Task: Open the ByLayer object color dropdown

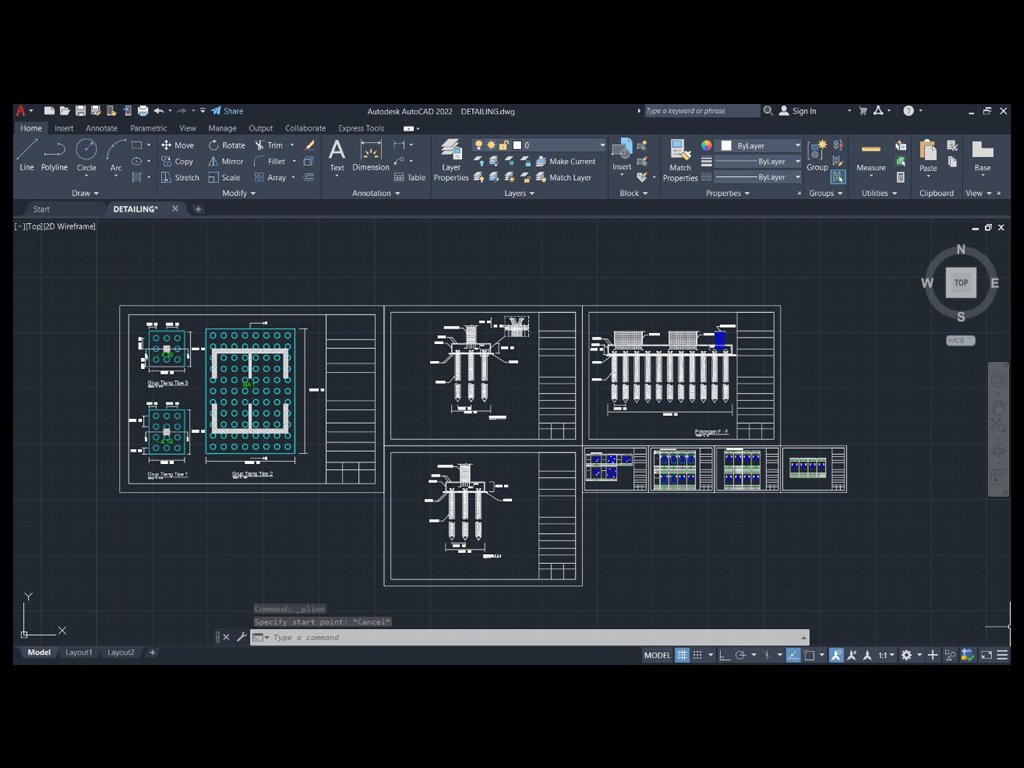Action: (x=762, y=145)
